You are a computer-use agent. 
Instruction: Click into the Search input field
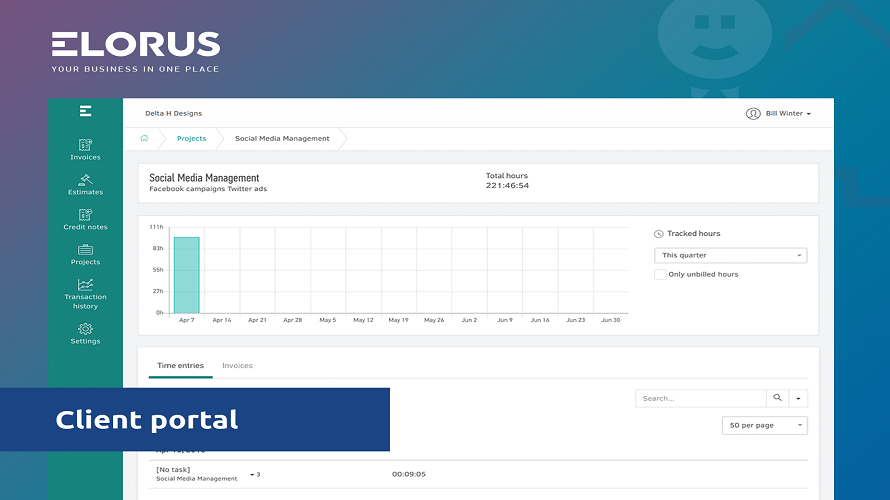pyautogui.click(x=700, y=398)
